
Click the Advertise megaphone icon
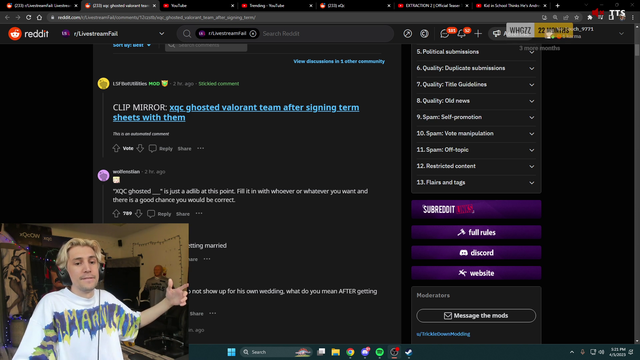[x=496, y=34]
